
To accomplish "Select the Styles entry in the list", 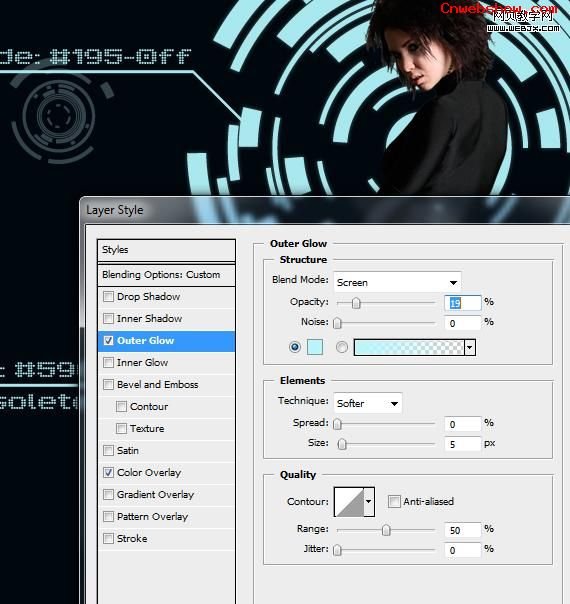I will coord(166,250).
